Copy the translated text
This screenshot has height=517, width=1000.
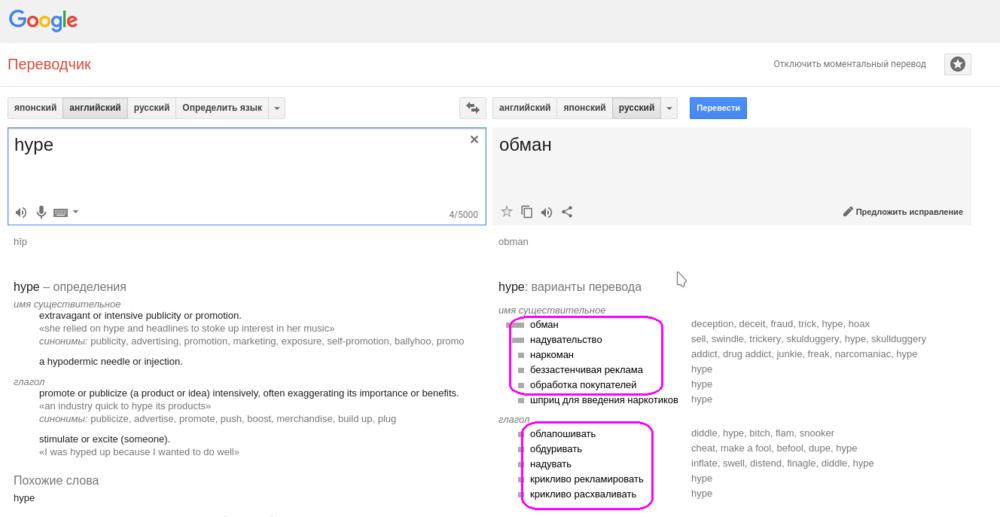click(527, 212)
